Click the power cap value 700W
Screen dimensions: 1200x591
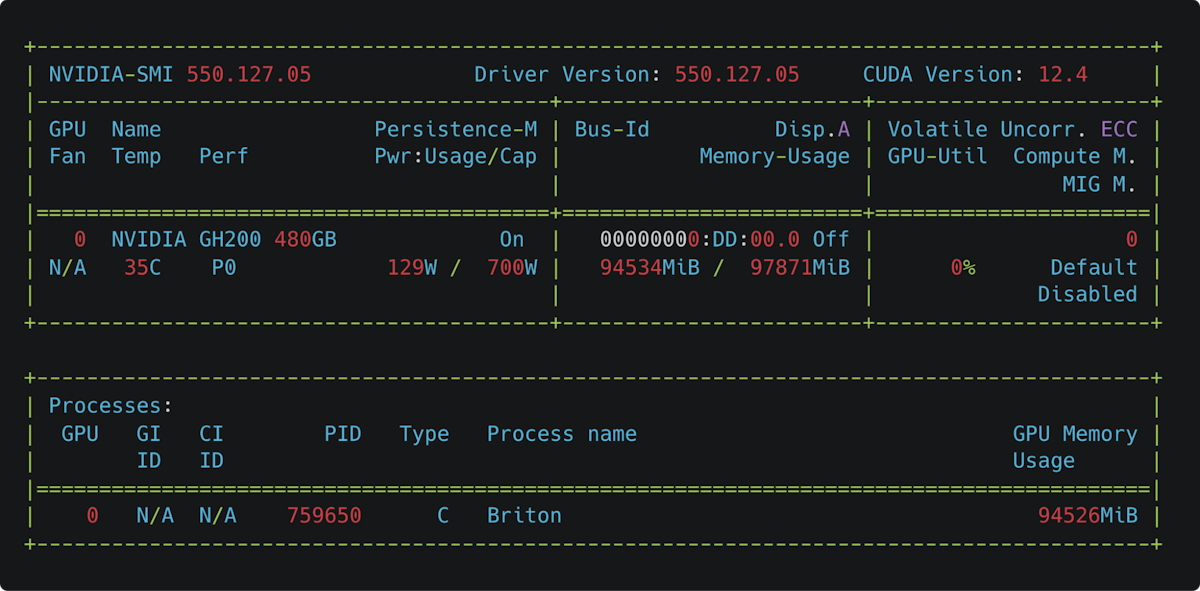[x=514, y=267]
